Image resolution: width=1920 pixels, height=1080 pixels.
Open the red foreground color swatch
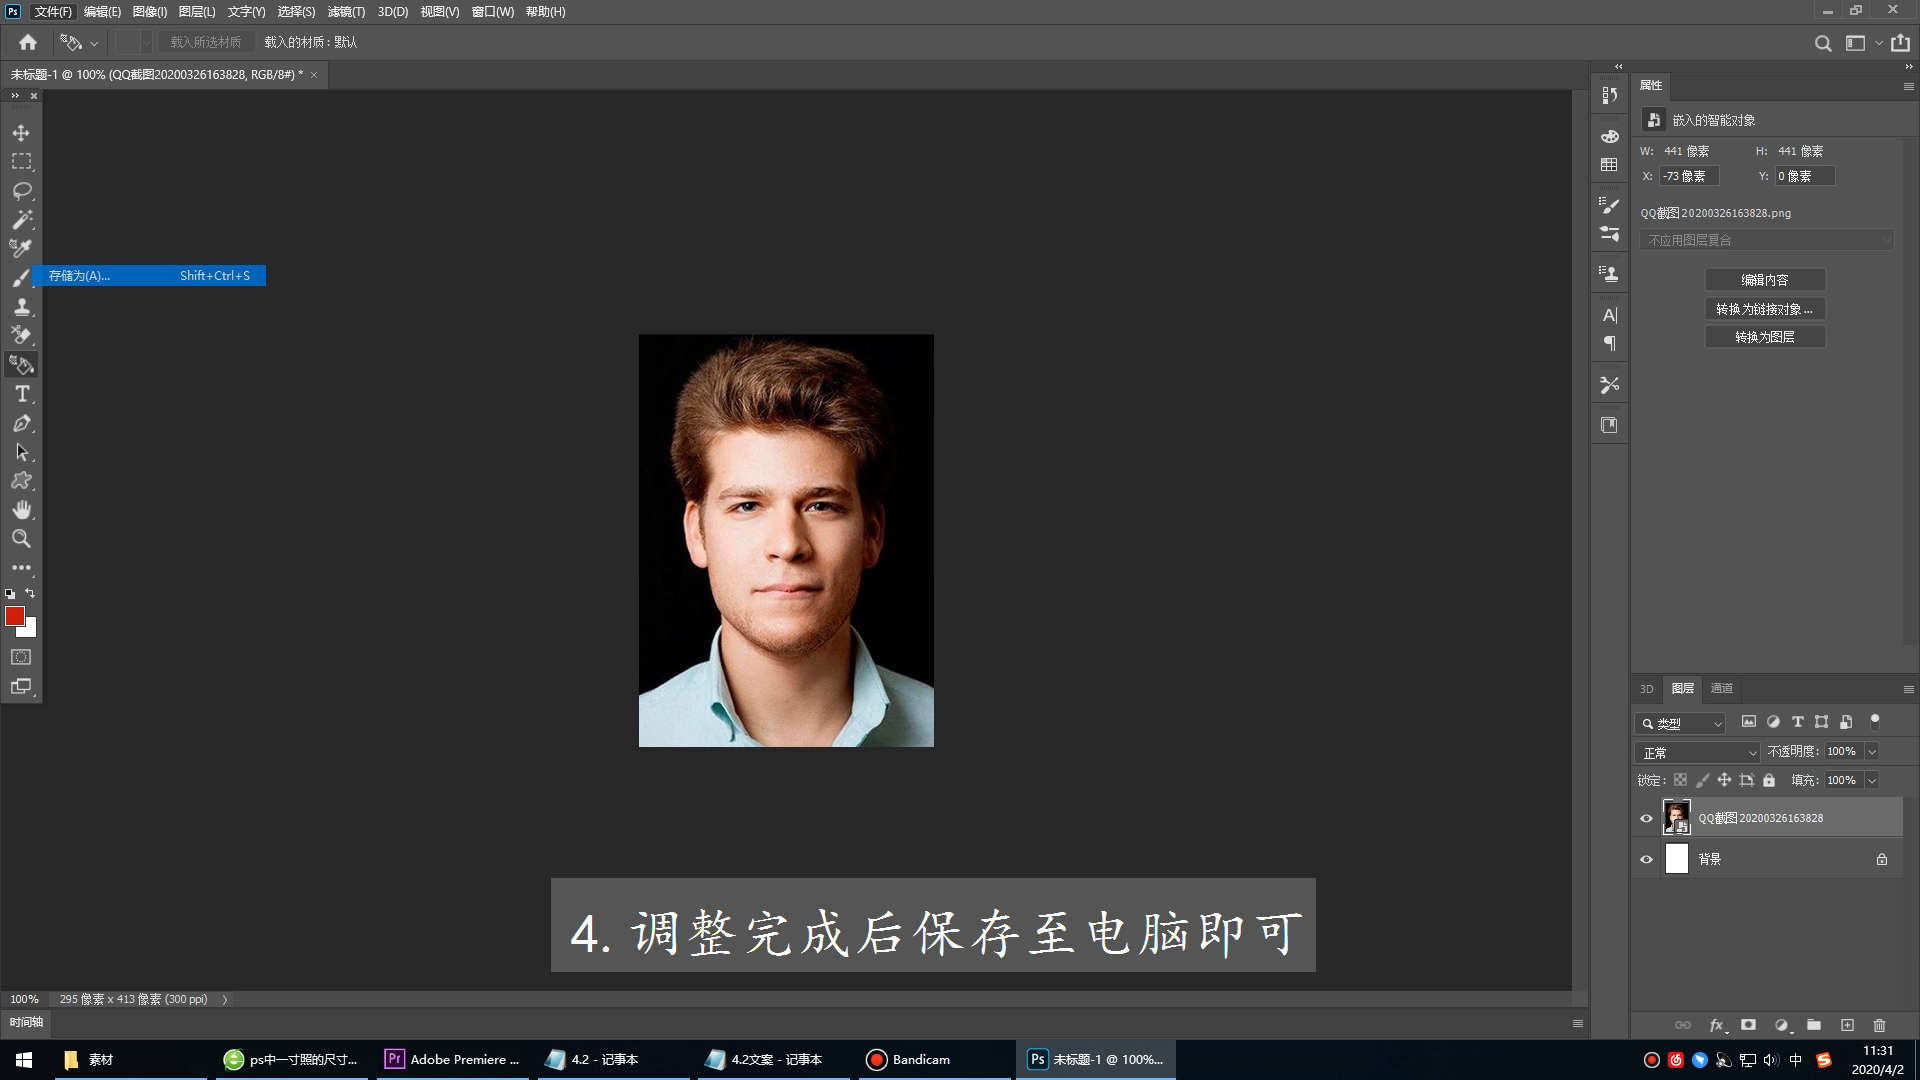pyautogui.click(x=15, y=616)
